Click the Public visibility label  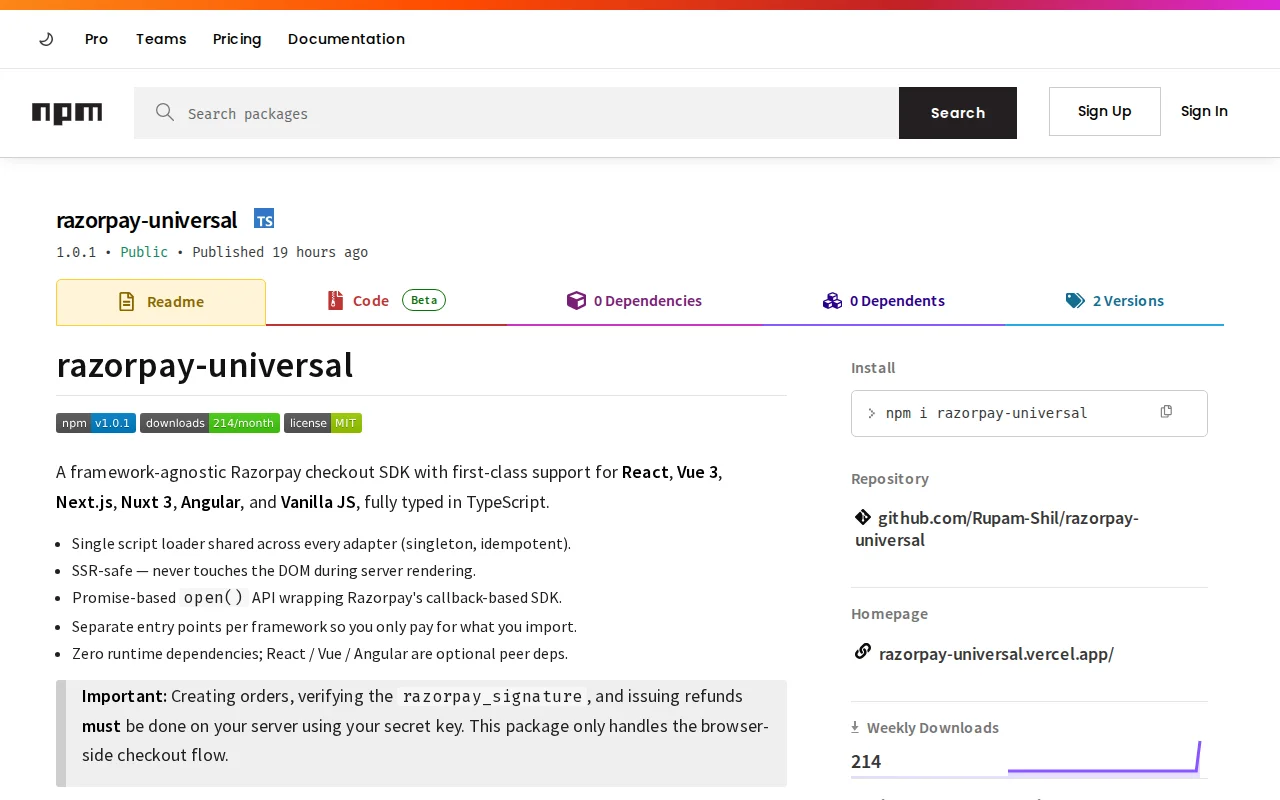coord(144,252)
